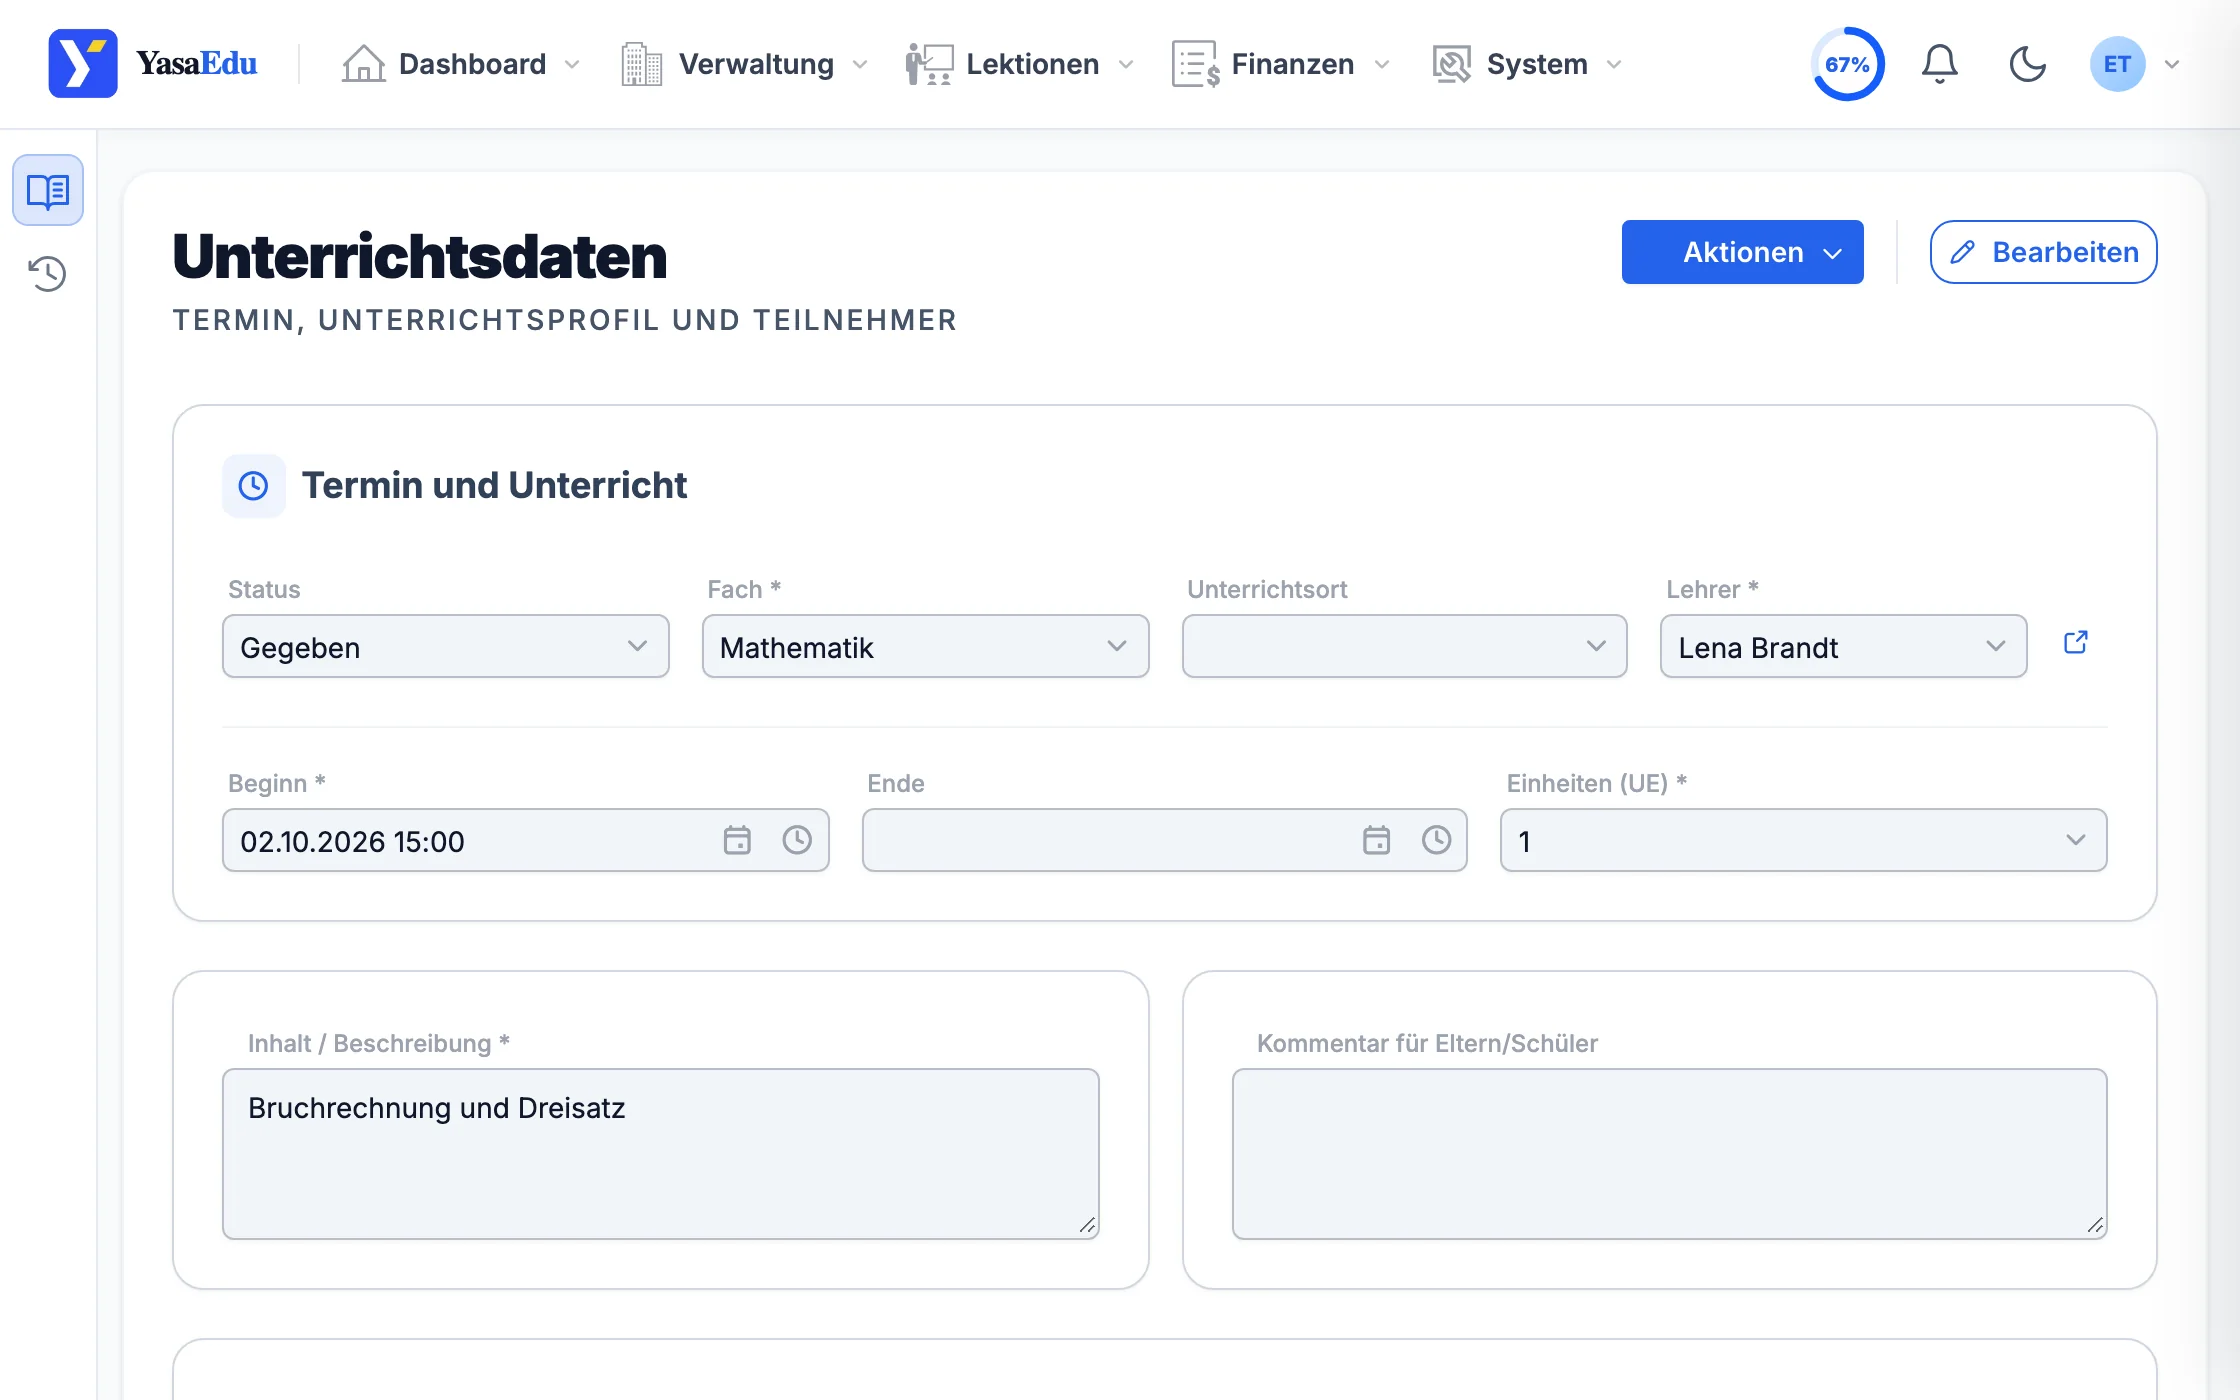Click the Kommentar für Eltern/Schüler text area
The height and width of the screenshot is (1400, 2240).
pos(1669,1154)
